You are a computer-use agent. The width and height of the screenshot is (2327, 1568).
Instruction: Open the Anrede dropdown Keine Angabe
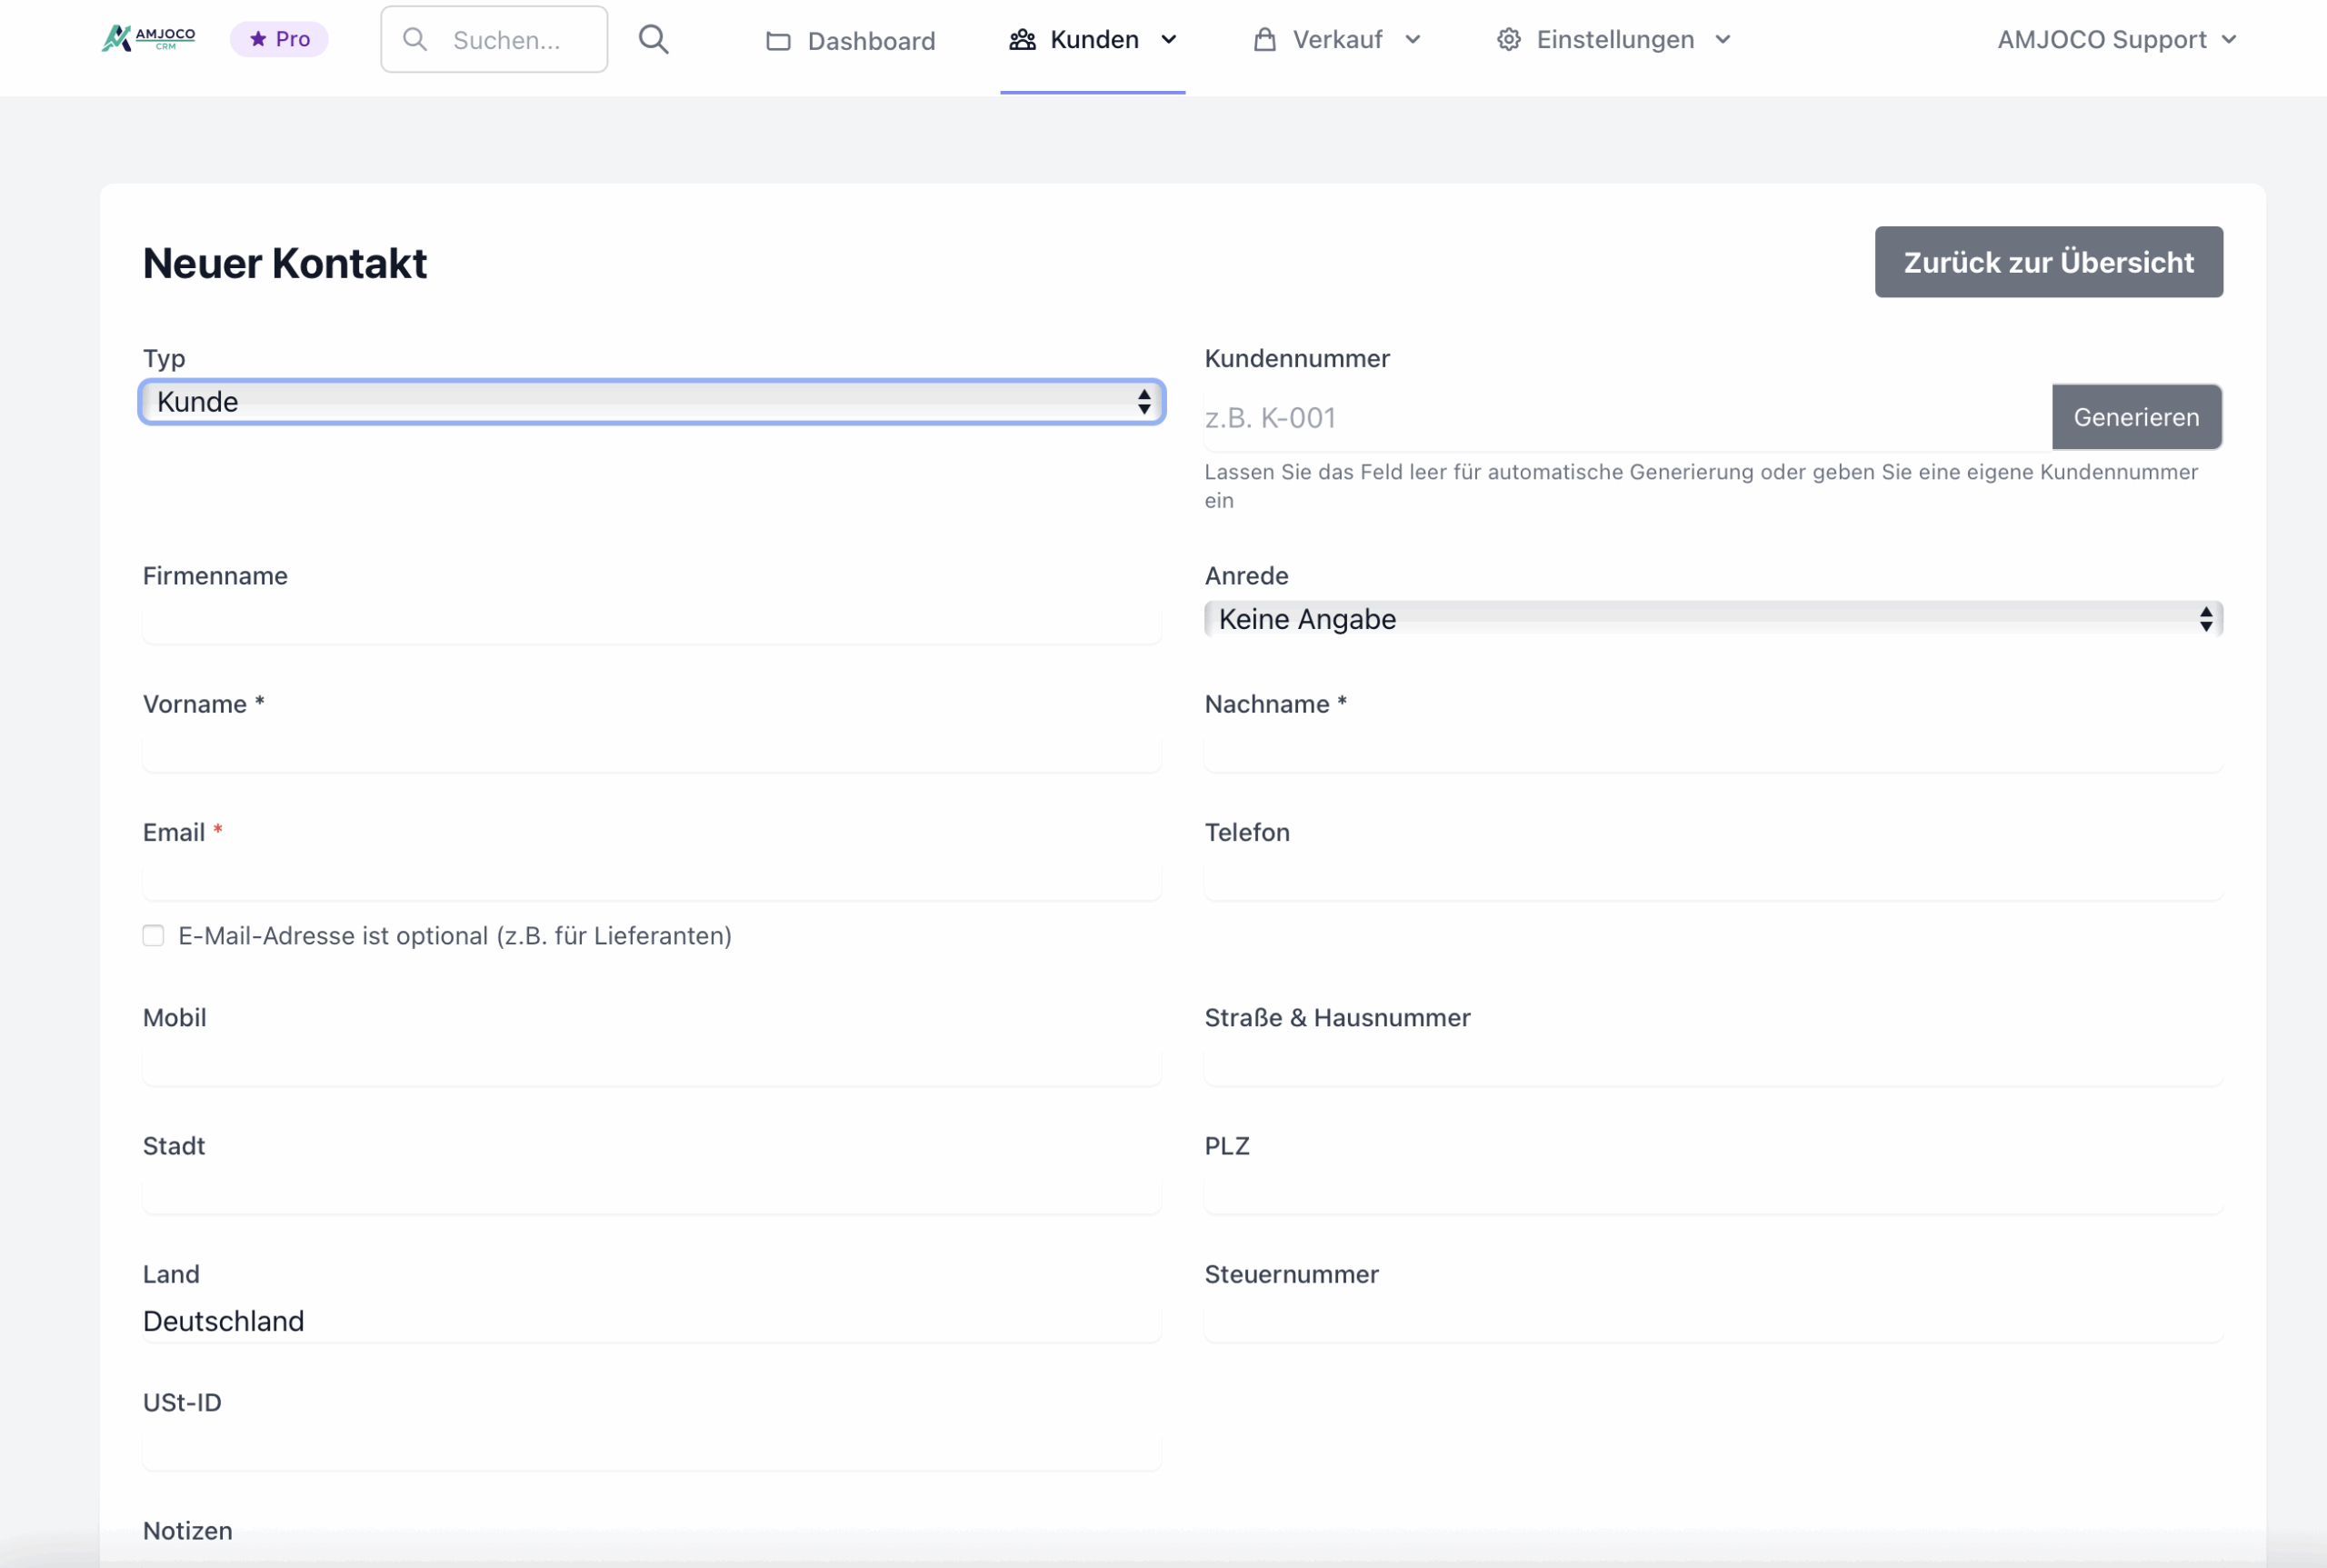(x=1712, y=619)
